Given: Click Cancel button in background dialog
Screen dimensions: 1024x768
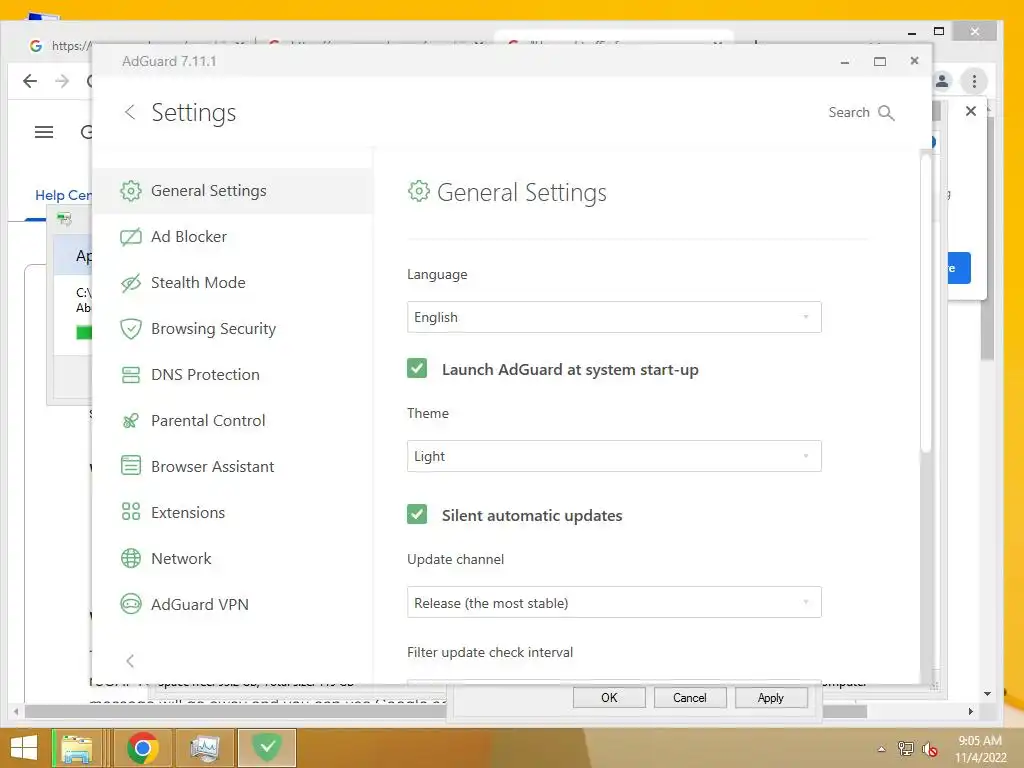Looking at the screenshot, I should [x=690, y=697].
